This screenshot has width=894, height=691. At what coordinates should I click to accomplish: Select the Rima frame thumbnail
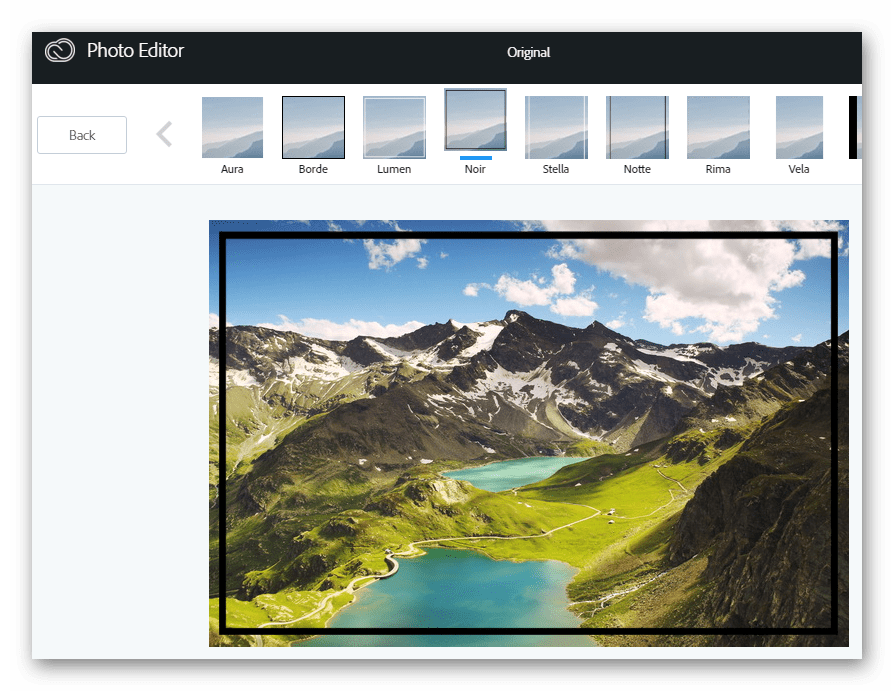click(x=718, y=127)
